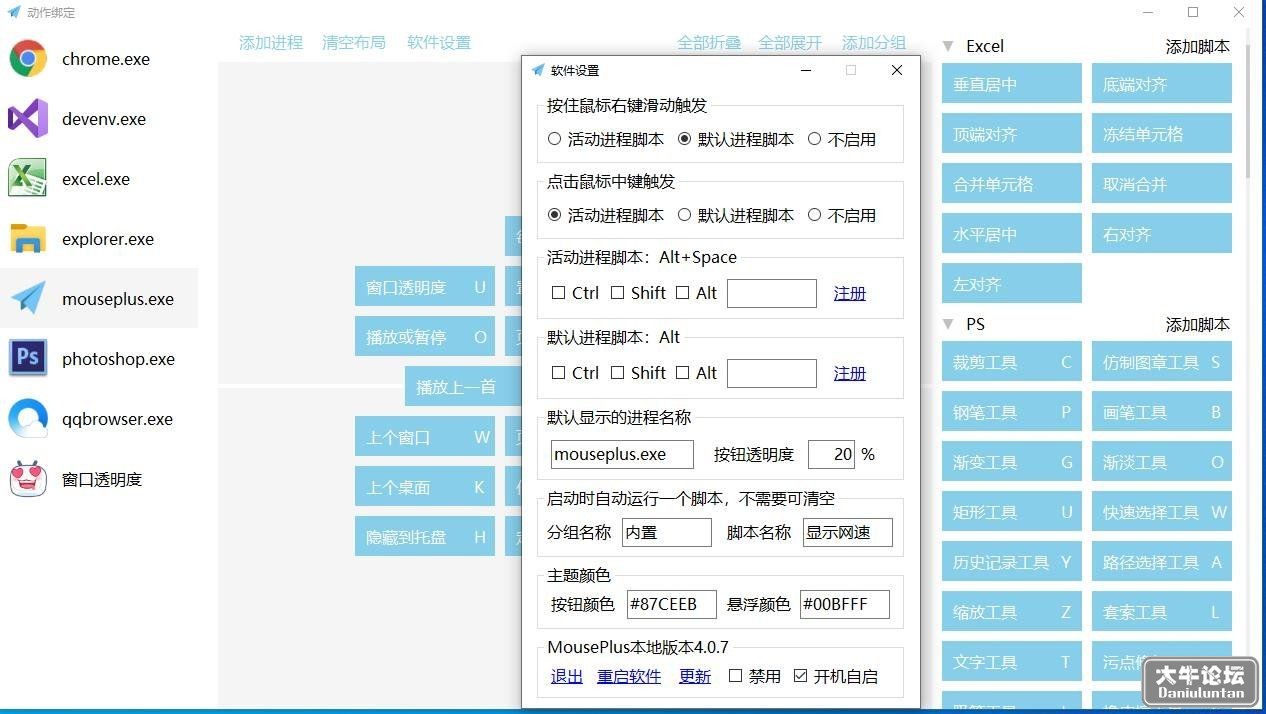Click the 钢笔工具 PS script button

(x=1012, y=412)
